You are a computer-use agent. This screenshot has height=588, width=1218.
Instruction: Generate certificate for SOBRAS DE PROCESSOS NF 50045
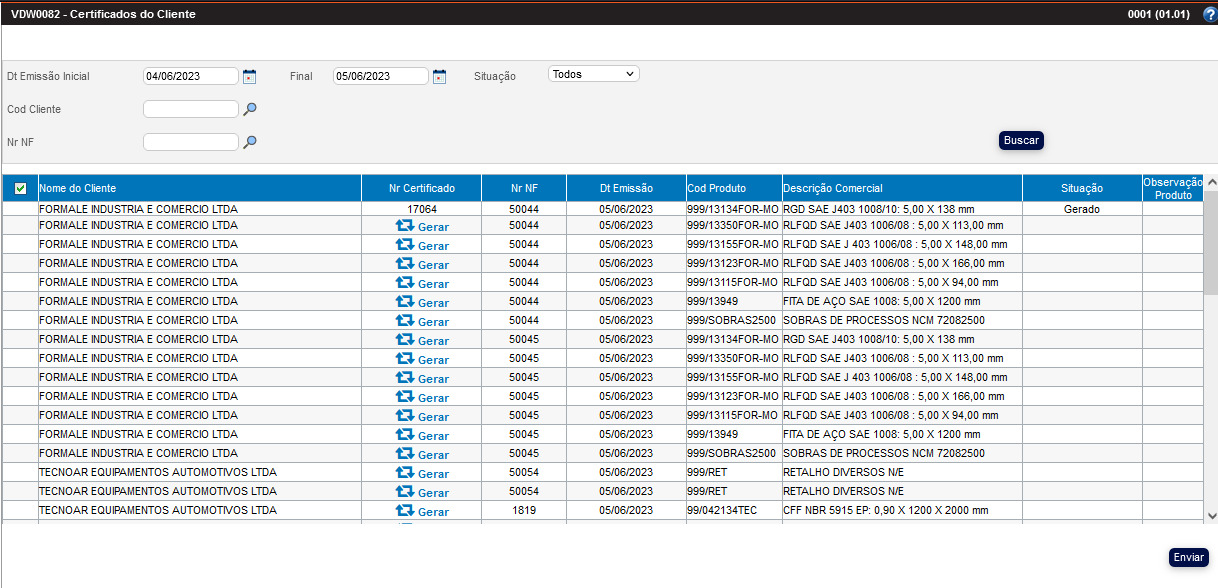click(x=422, y=454)
